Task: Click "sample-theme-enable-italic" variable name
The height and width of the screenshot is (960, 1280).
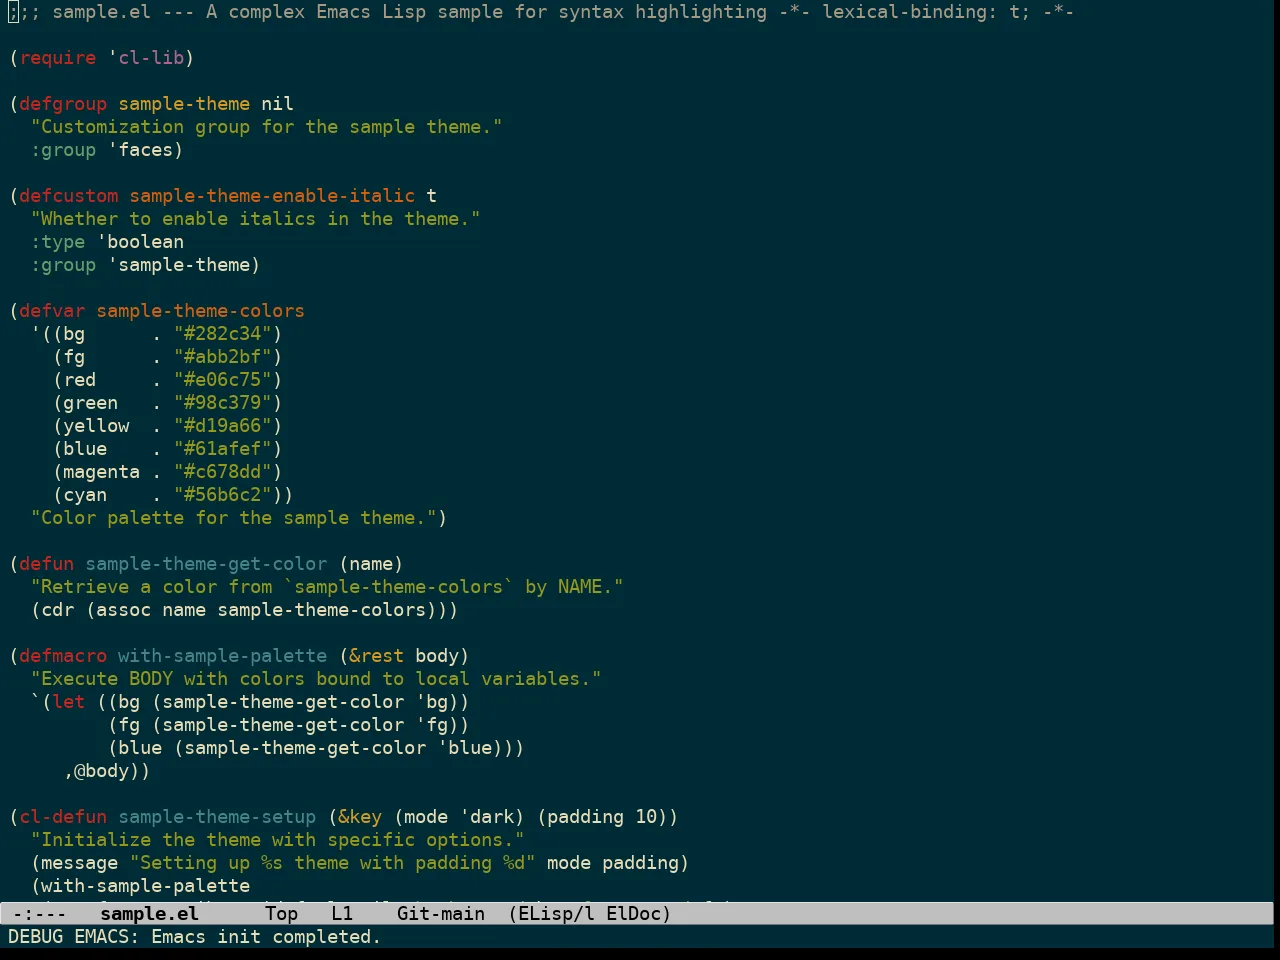Action: 272,196
